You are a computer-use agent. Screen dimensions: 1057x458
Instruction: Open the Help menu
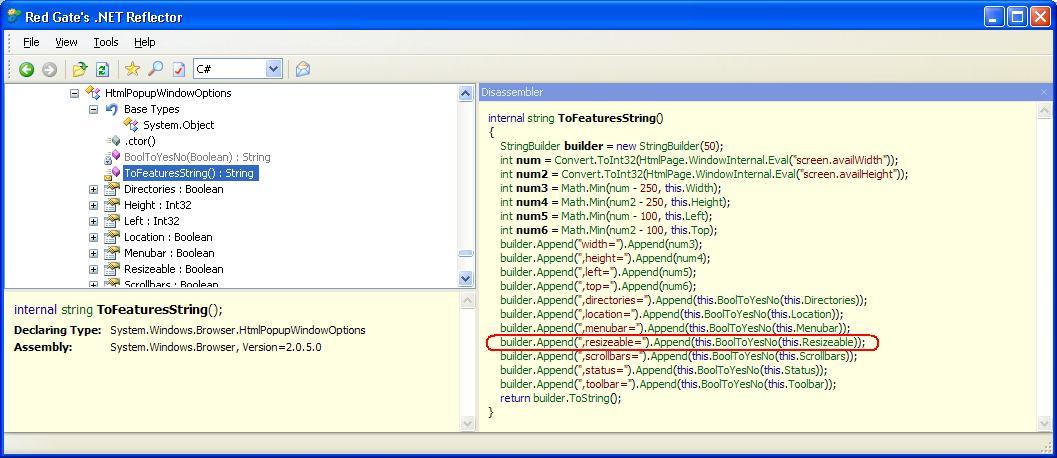(x=144, y=42)
